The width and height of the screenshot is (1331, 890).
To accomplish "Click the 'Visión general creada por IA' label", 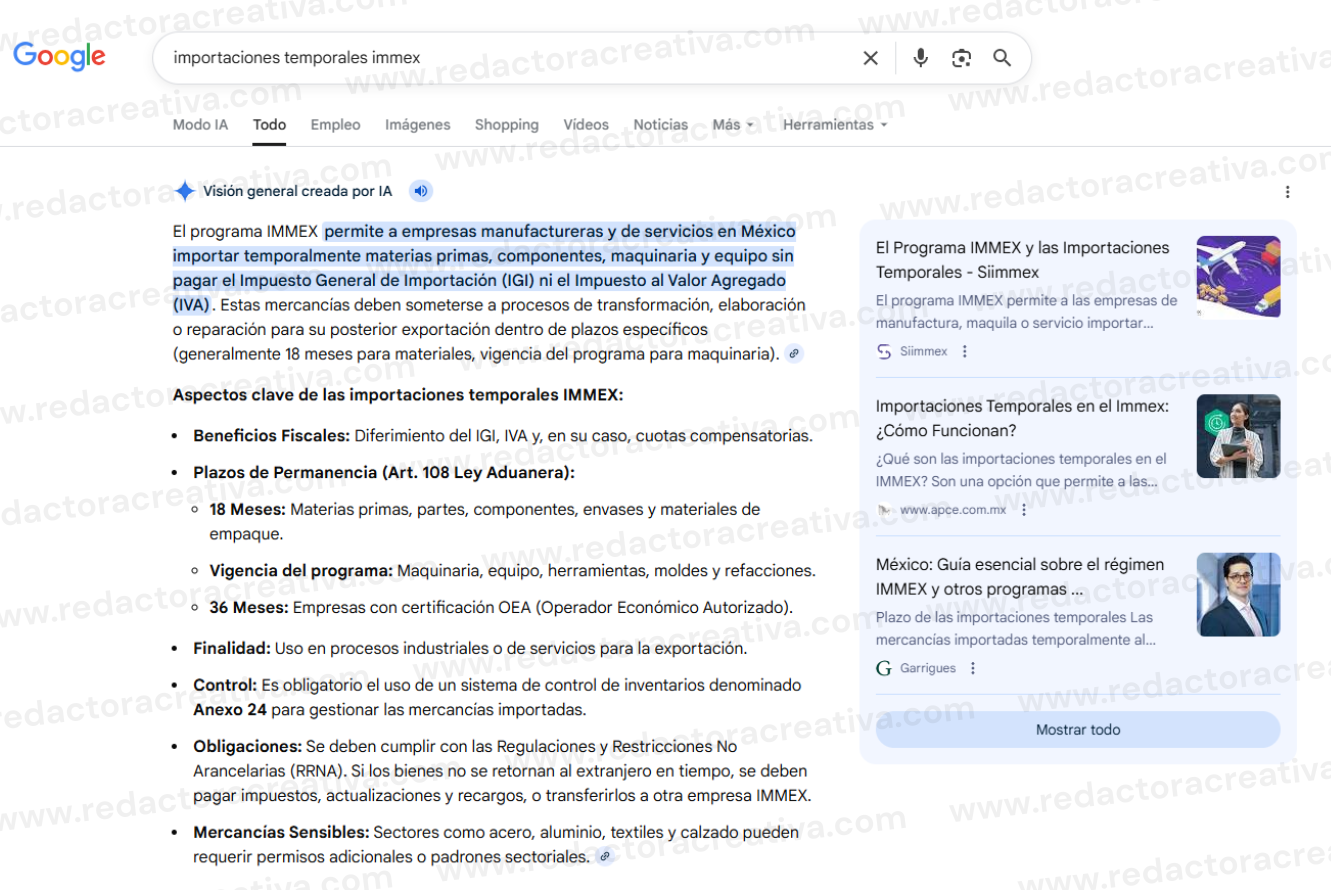I will point(297,191).
